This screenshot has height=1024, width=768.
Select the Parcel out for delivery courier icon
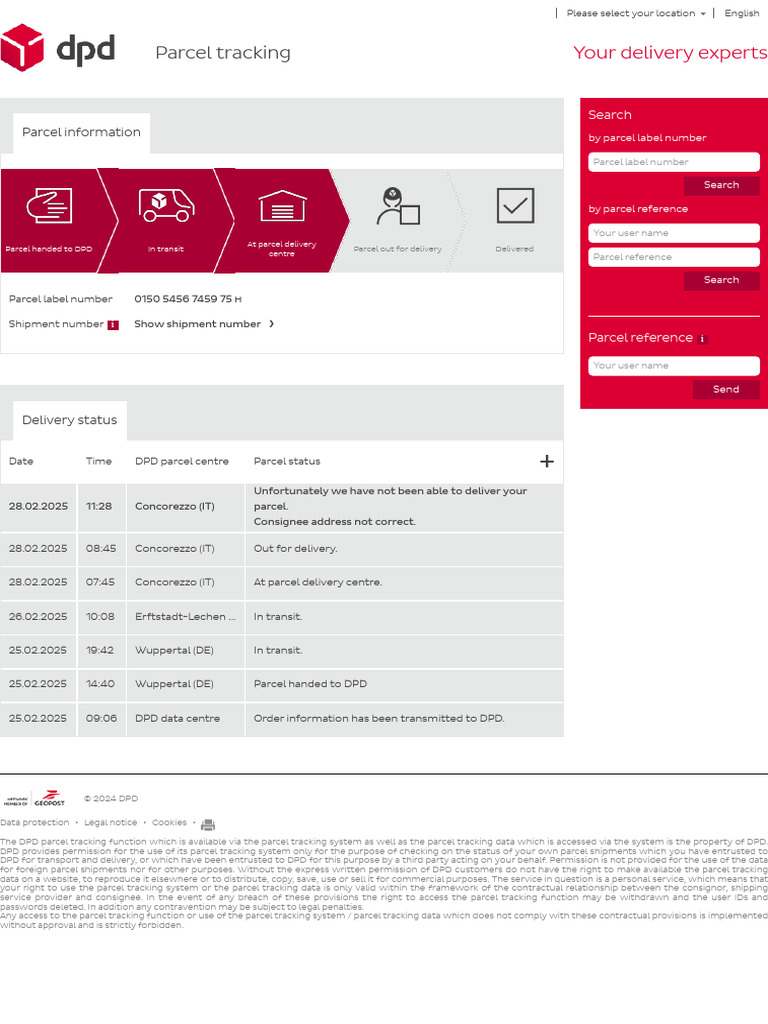coord(398,206)
